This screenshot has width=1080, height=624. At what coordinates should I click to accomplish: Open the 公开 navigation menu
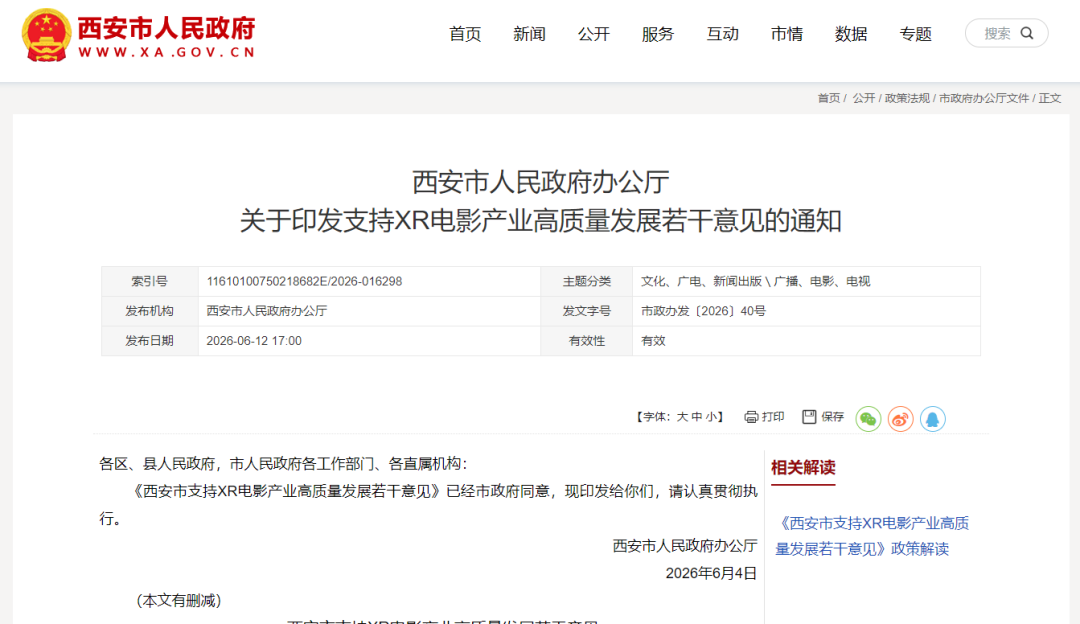594,34
